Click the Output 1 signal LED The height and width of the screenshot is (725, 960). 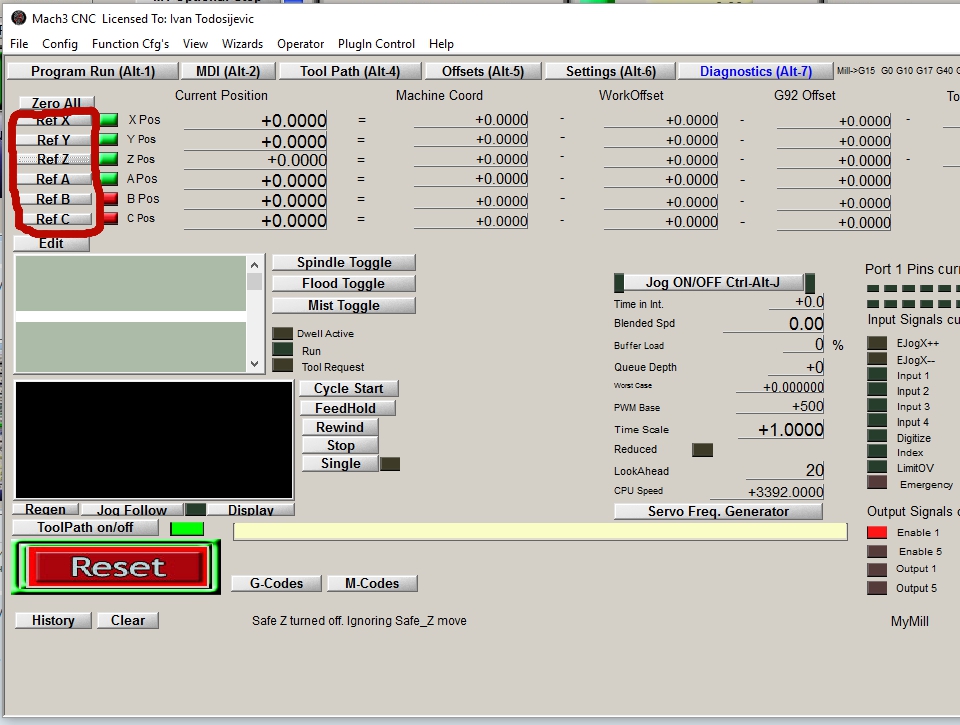tap(877, 569)
